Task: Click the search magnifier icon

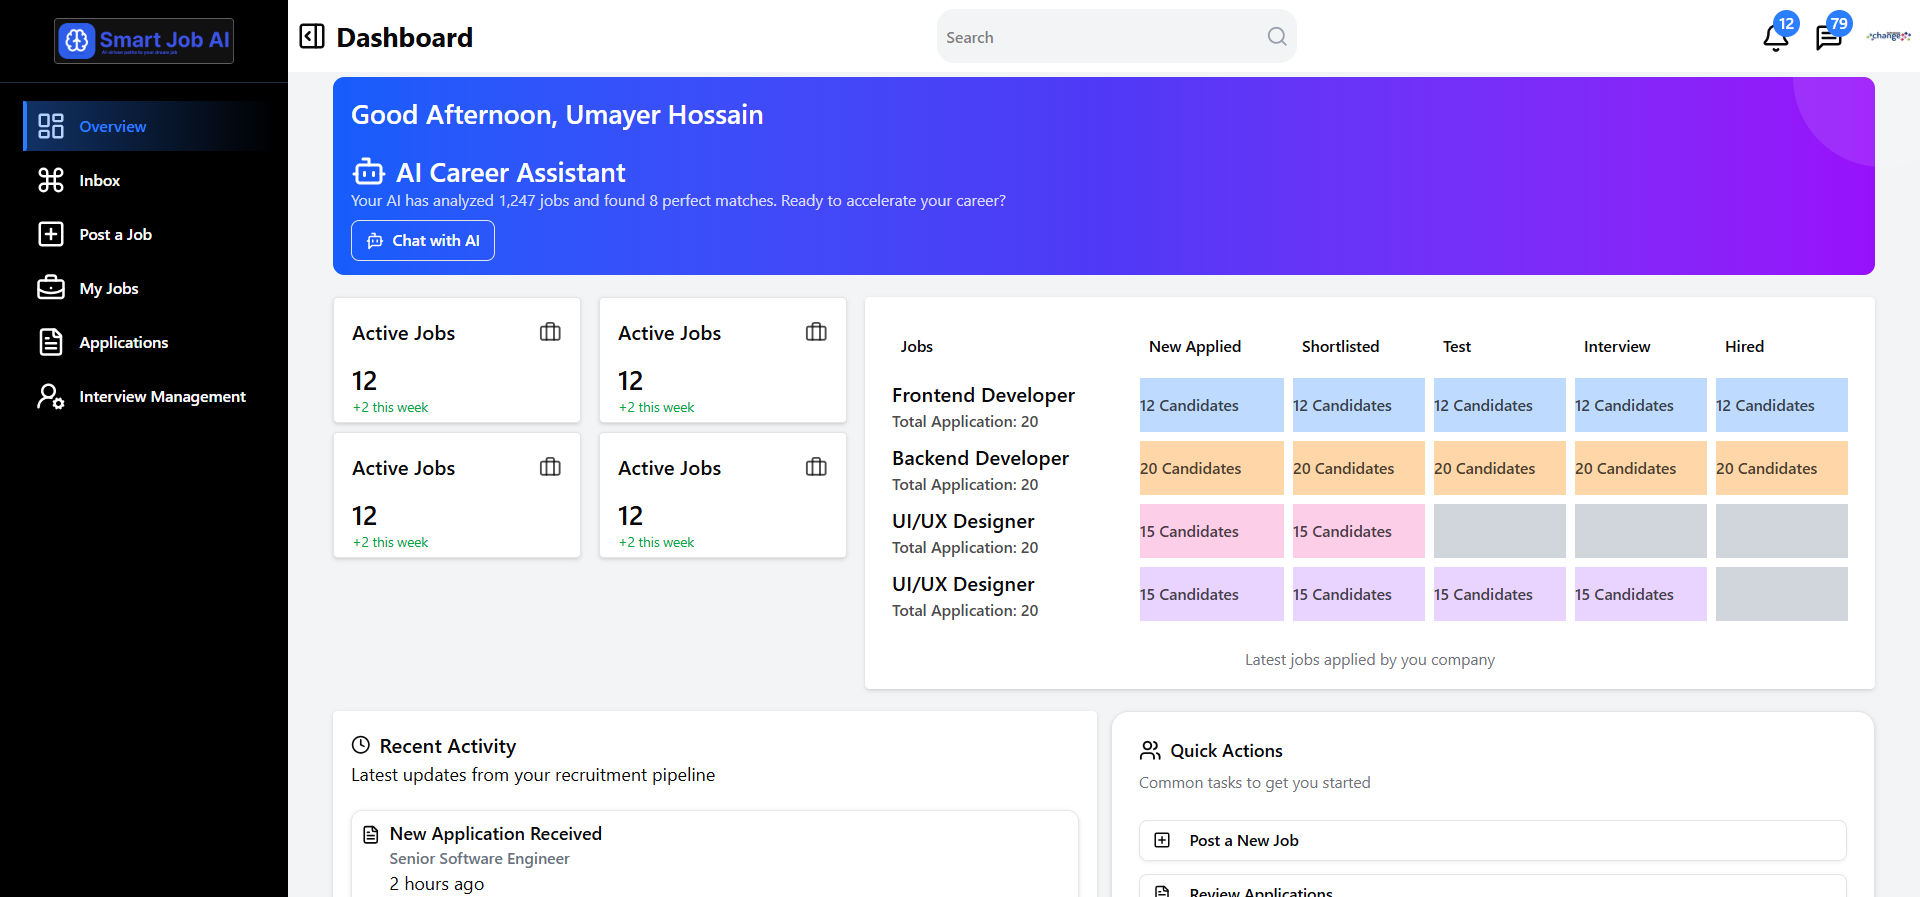Action: click(x=1277, y=37)
